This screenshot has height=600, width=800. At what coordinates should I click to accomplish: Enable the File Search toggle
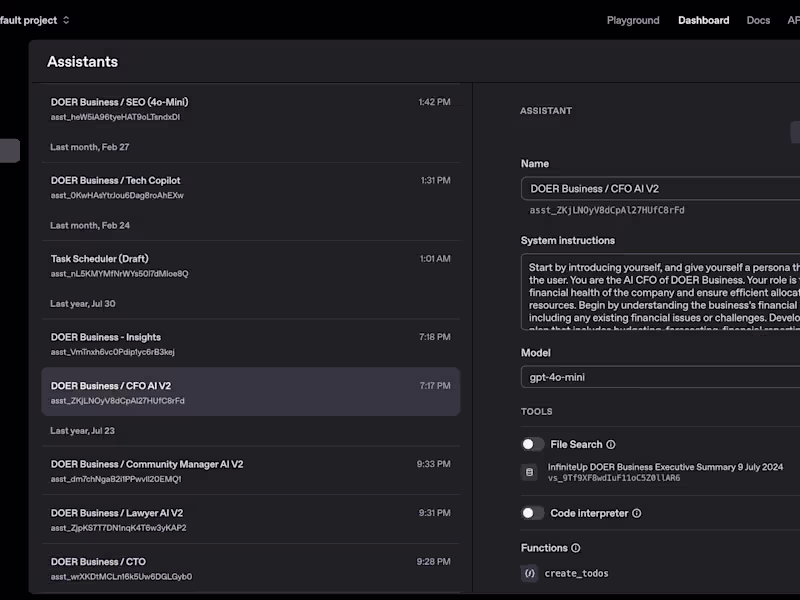(533, 445)
